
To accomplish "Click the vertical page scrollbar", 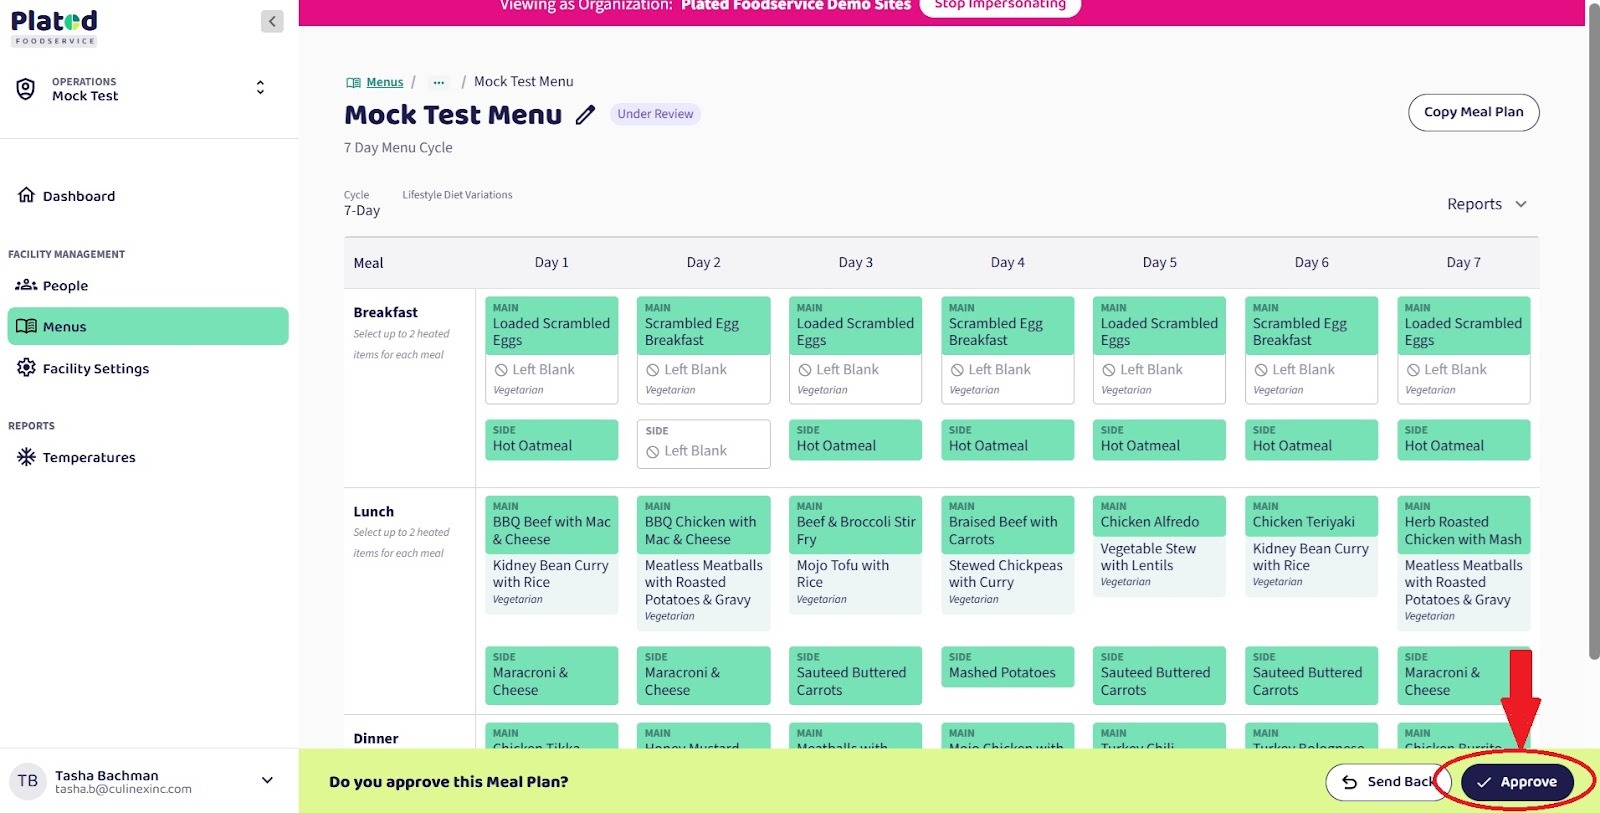I will pos(1593,330).
